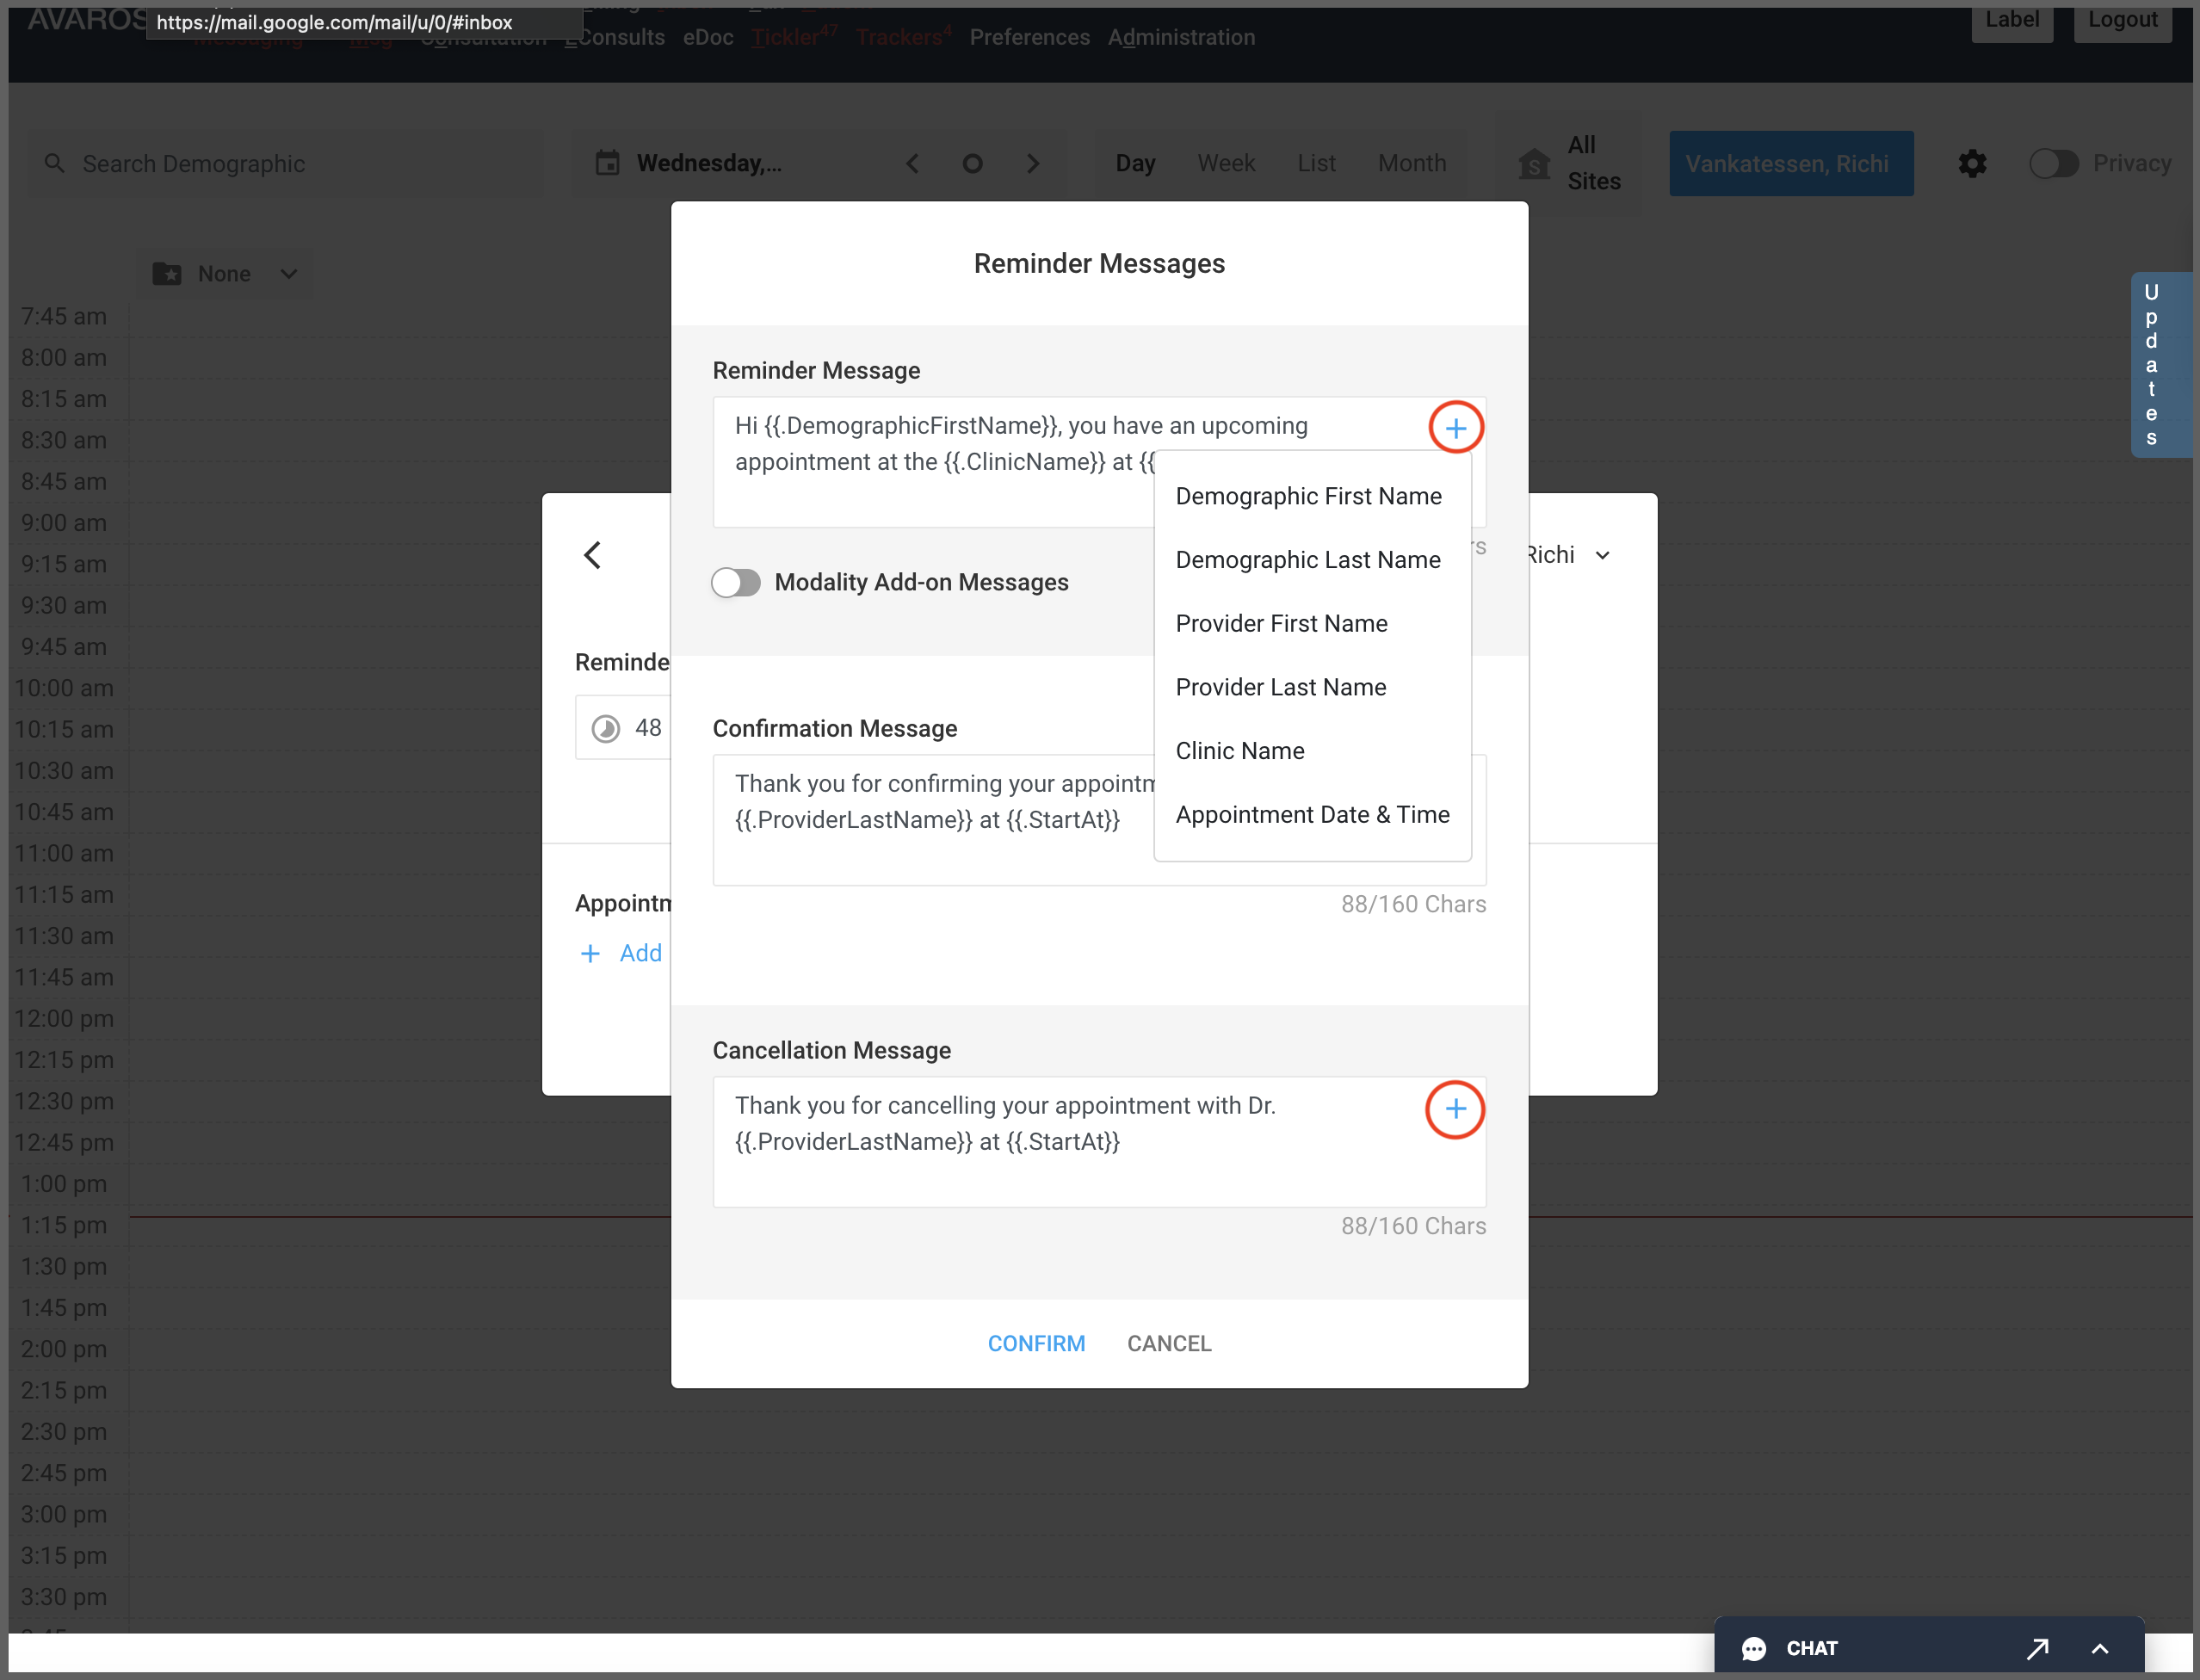Toggle Modality Add-on Messages switch

[736, 582]
